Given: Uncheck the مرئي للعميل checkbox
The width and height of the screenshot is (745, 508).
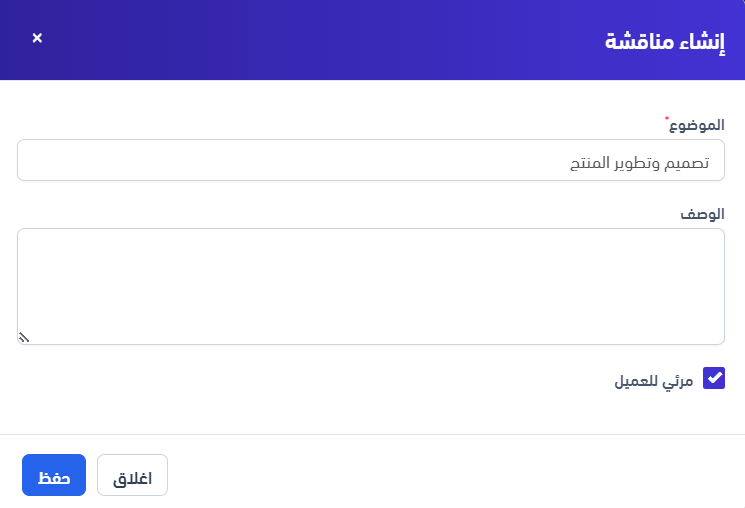Looking at the screenshot, I should click(714, 378).
